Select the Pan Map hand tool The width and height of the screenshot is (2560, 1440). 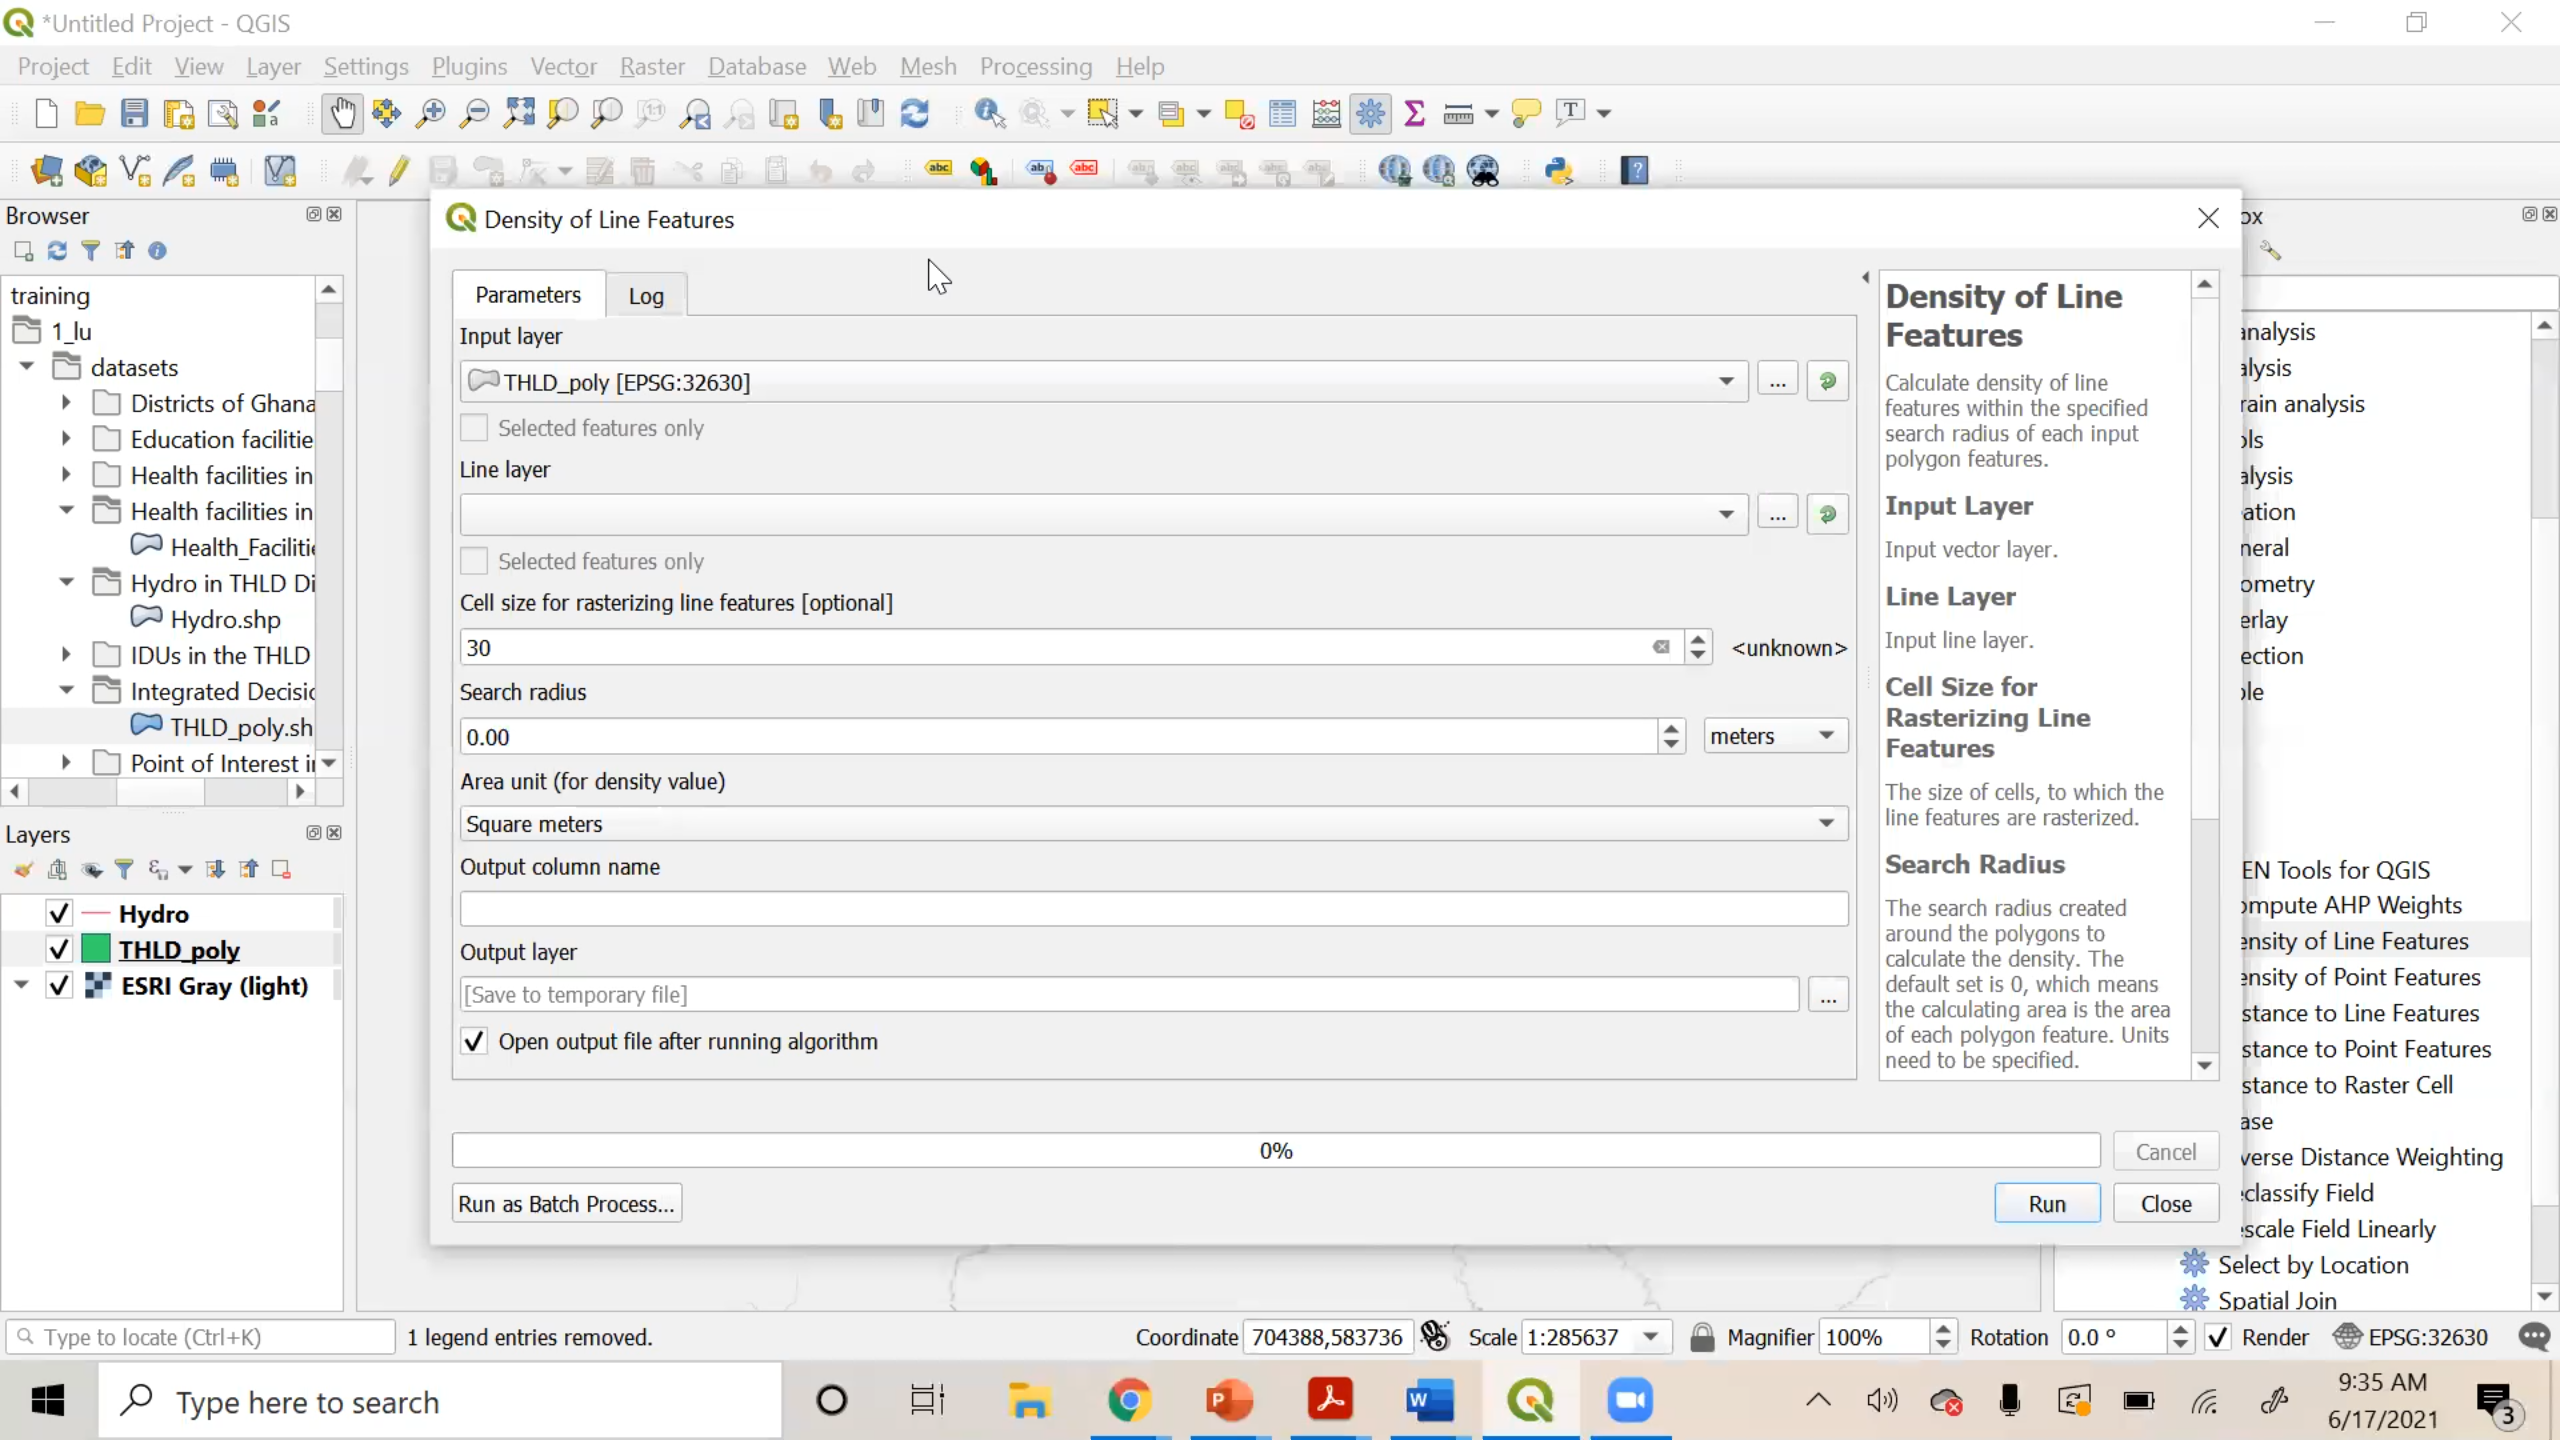[342, 113]
